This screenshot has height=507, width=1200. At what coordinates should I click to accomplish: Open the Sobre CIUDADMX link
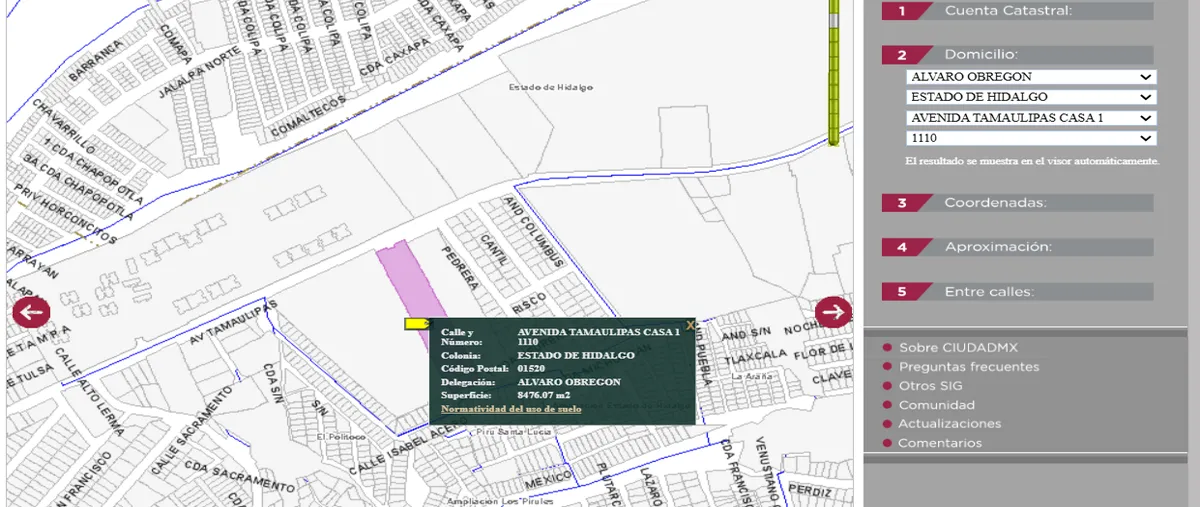click(x=958, y=348)
